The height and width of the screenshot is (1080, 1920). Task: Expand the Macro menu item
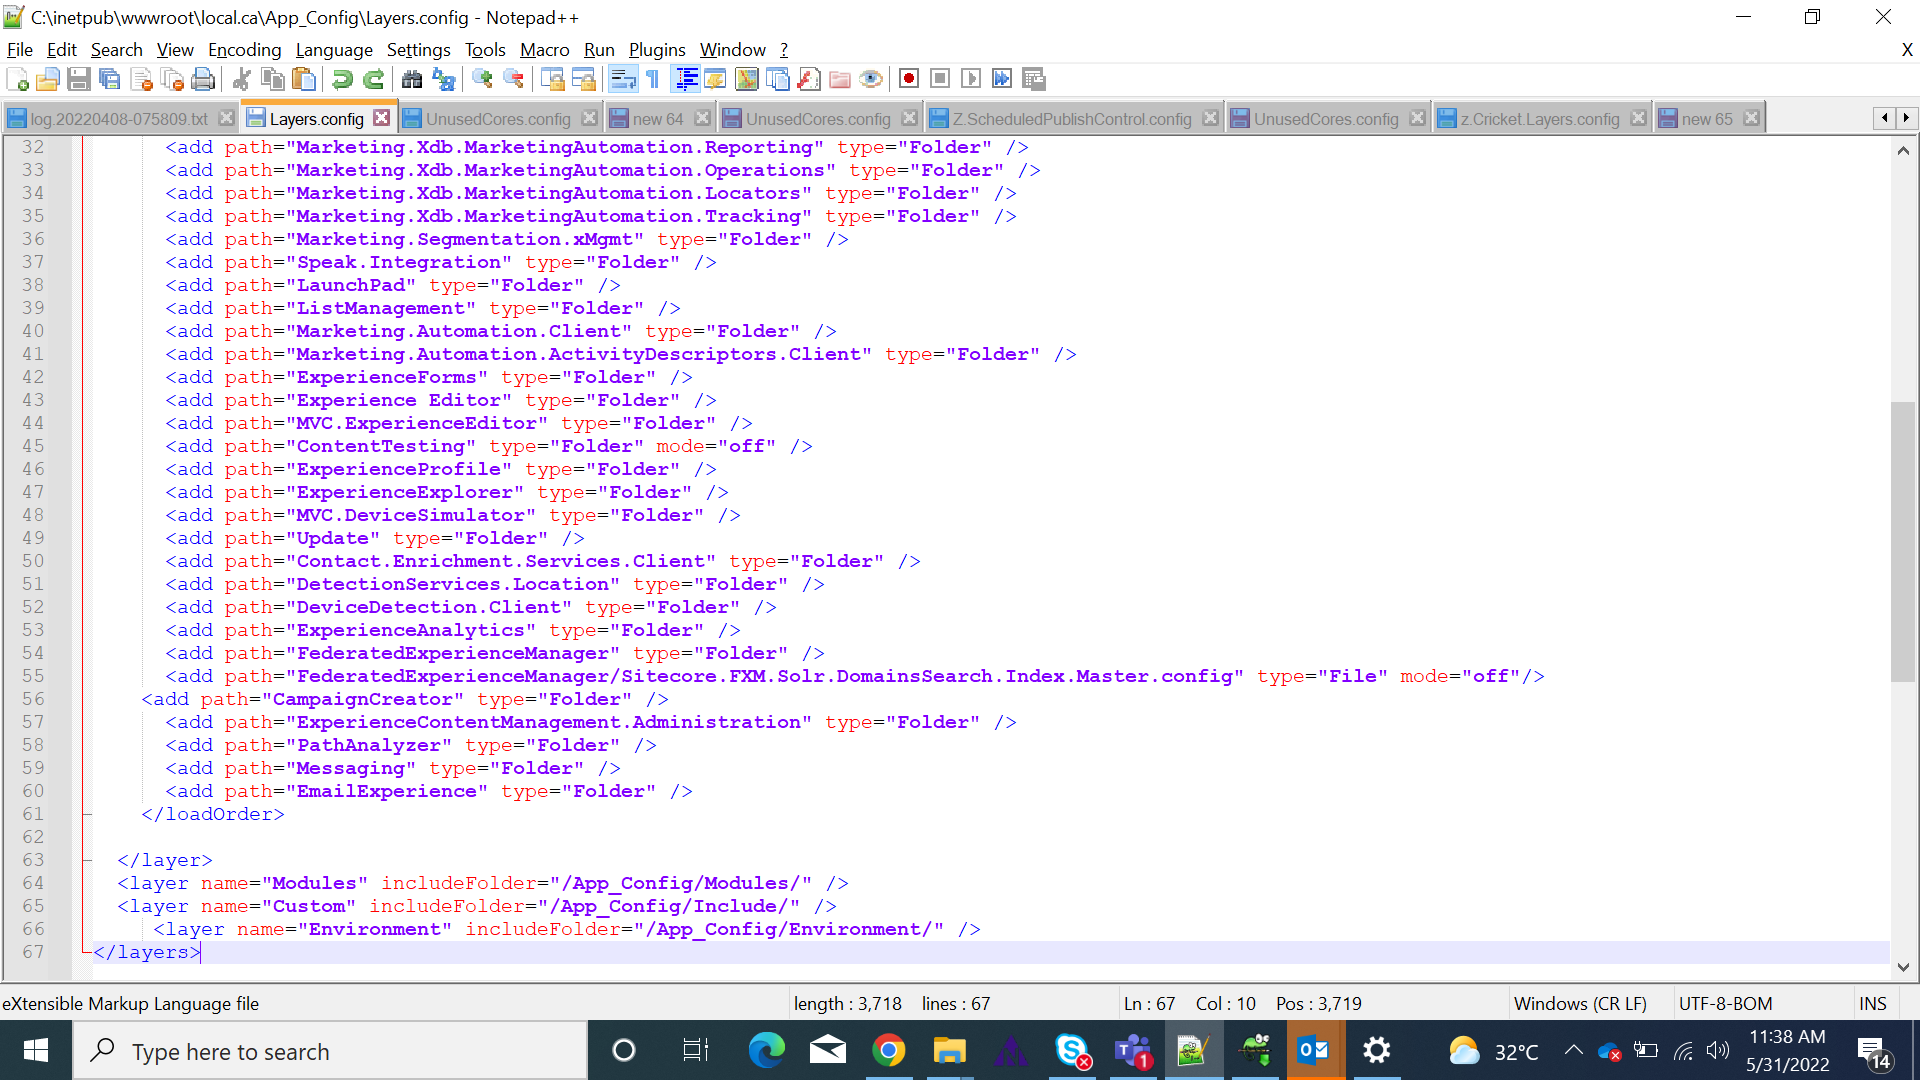(x=543, y=49)
